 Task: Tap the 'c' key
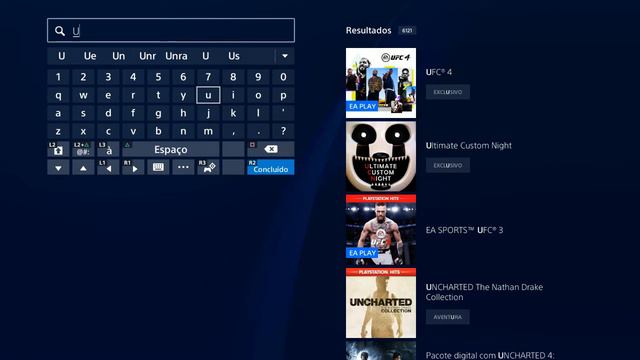coord(108,131)
